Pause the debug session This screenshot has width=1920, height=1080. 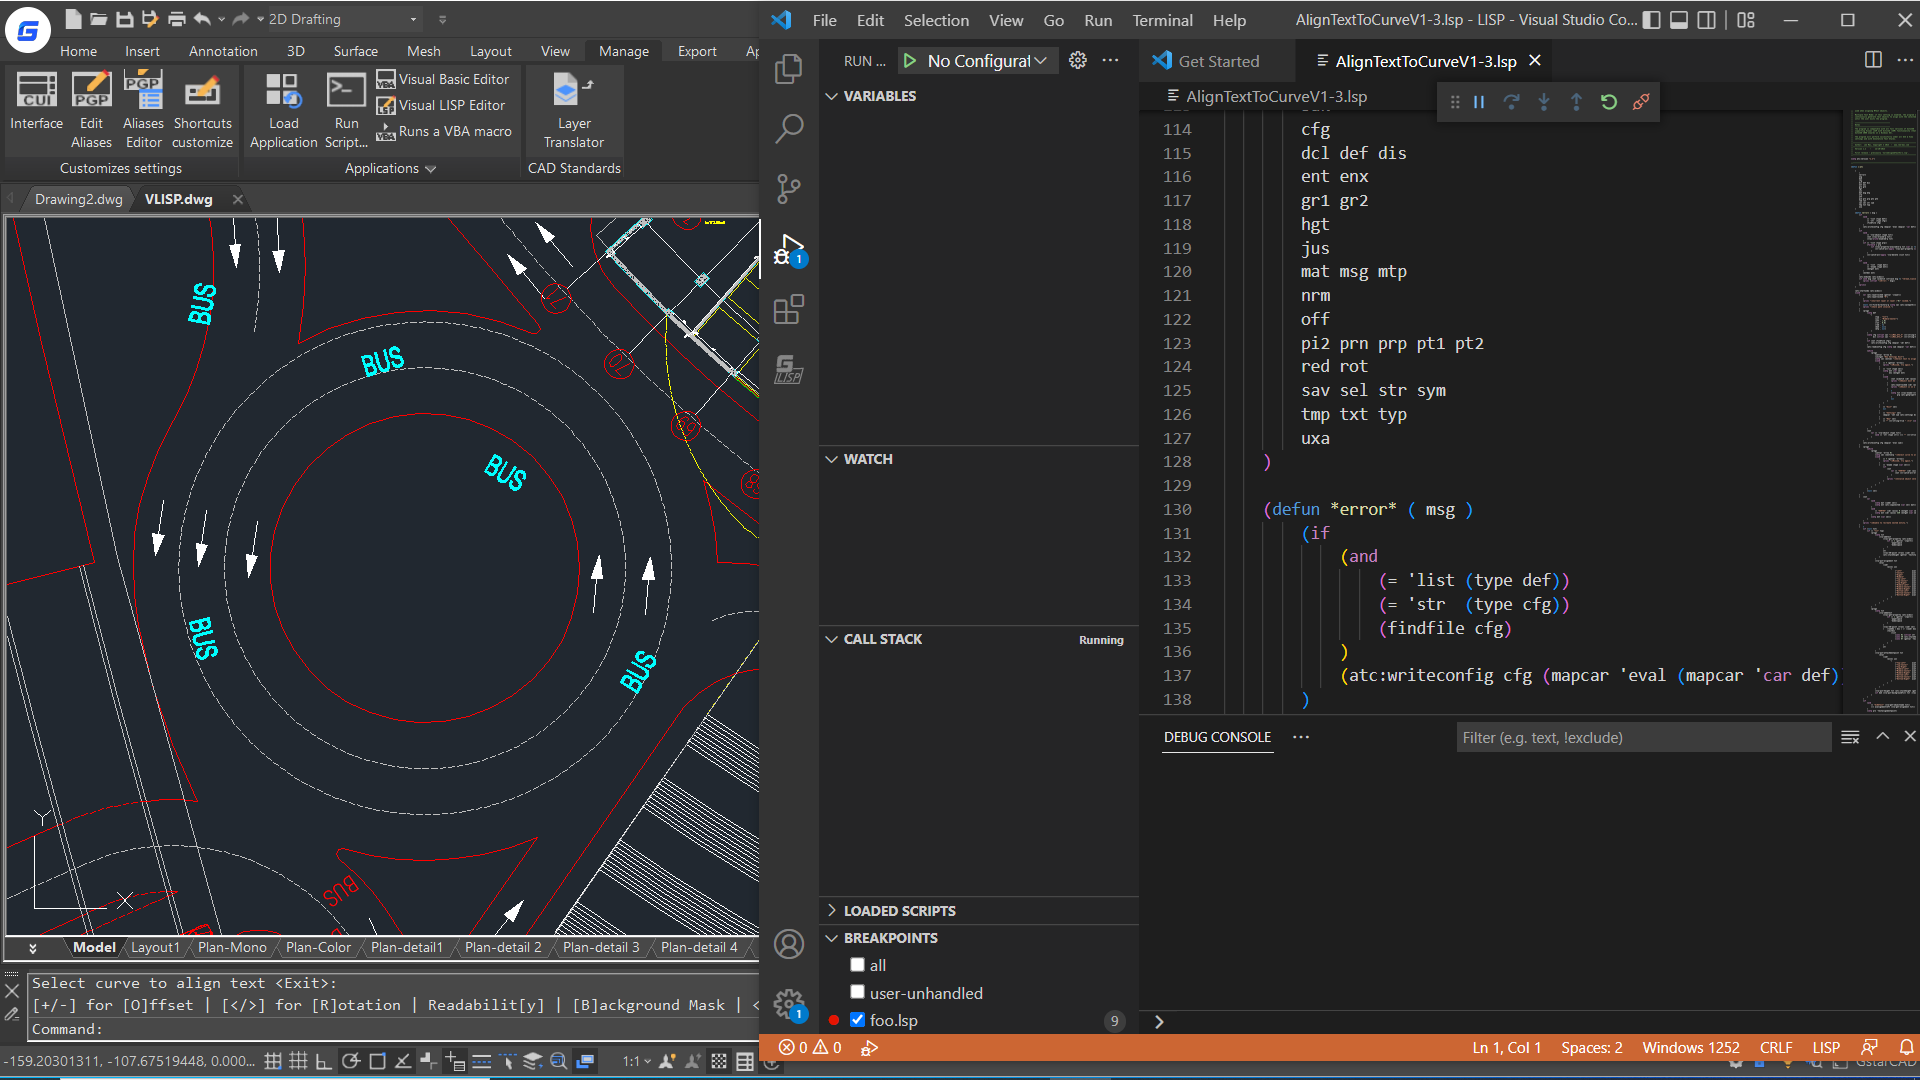tap(1479, 102)
